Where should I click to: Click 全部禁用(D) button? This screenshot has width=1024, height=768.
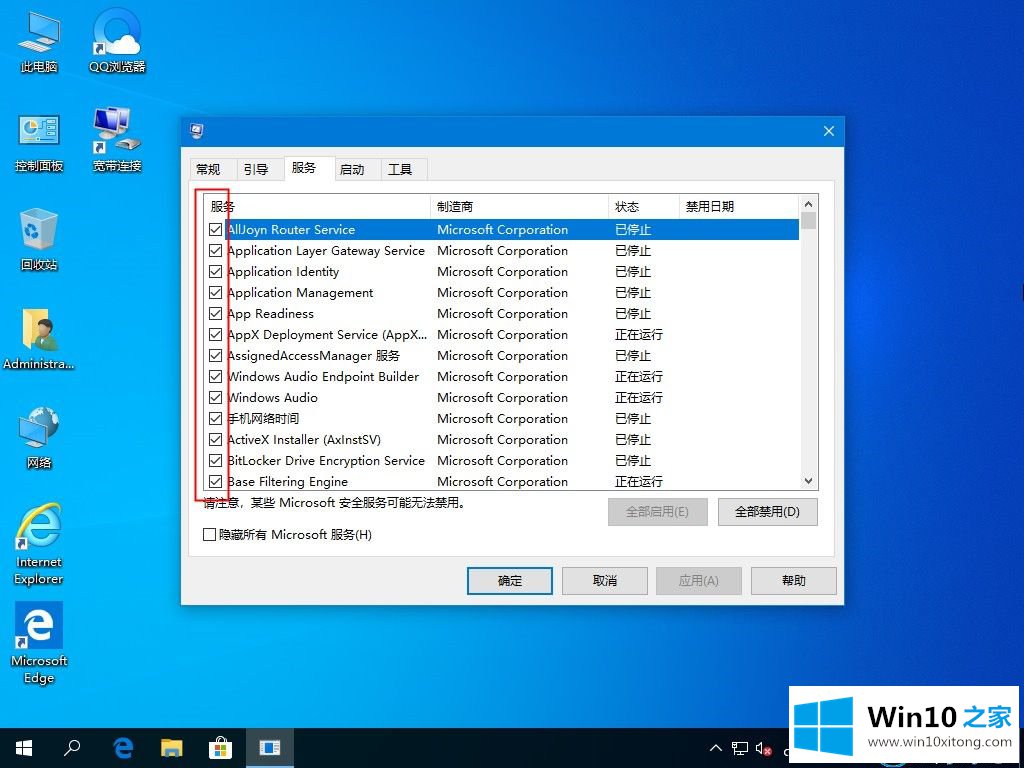tap(767, 512)
